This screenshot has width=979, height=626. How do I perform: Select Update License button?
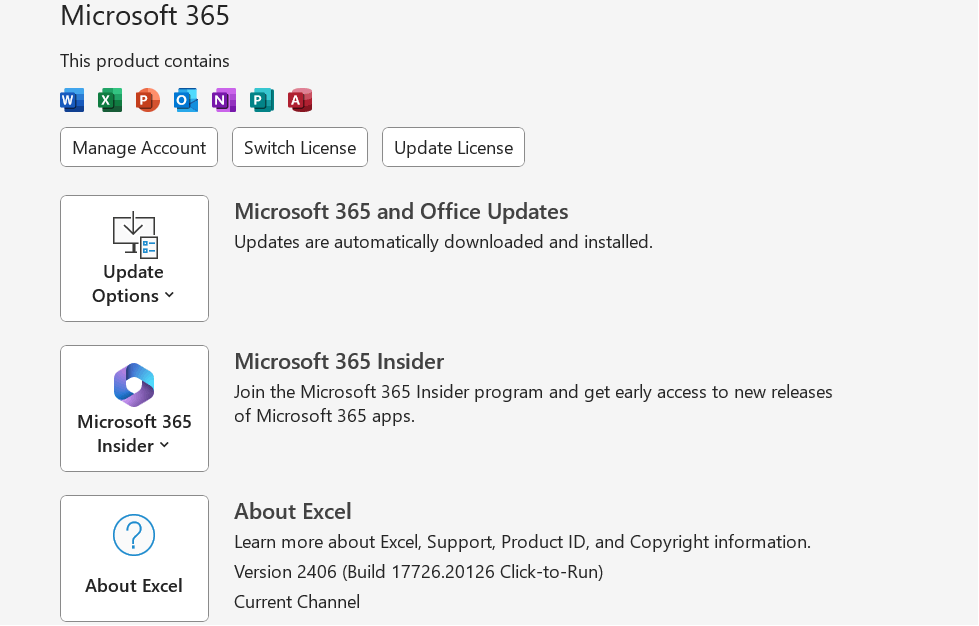[x=453, y=147]
